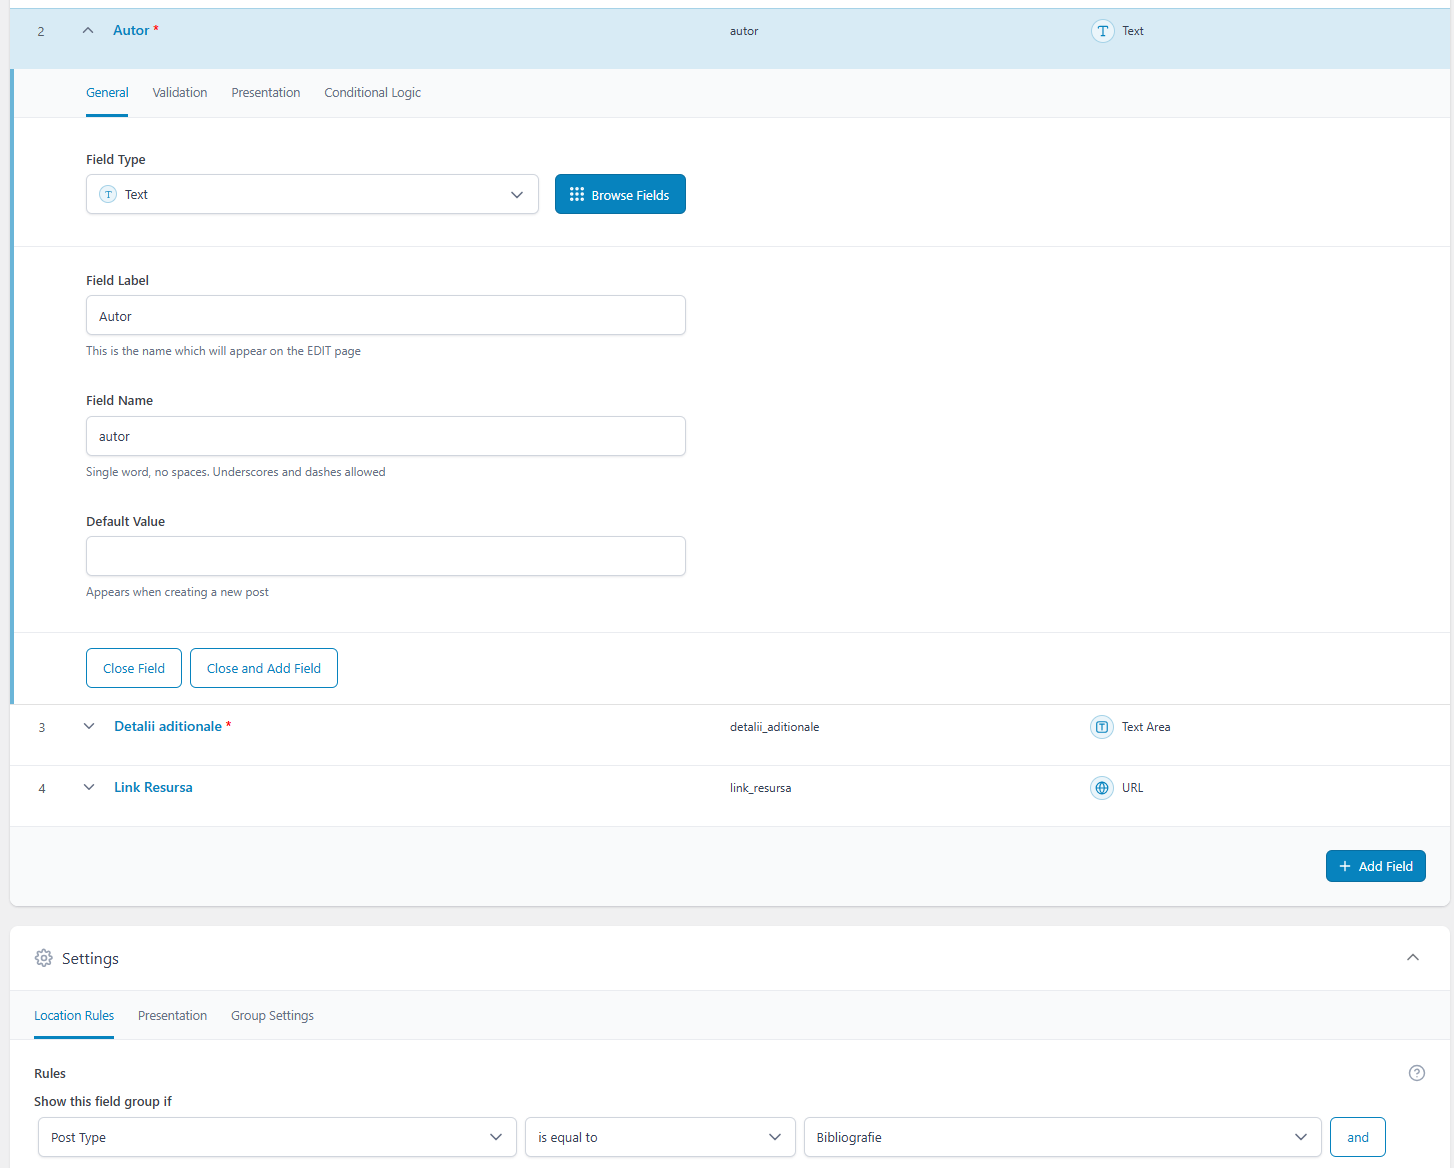Click the Browse Fields button
1454x1168 pixels.
(620, 195)
